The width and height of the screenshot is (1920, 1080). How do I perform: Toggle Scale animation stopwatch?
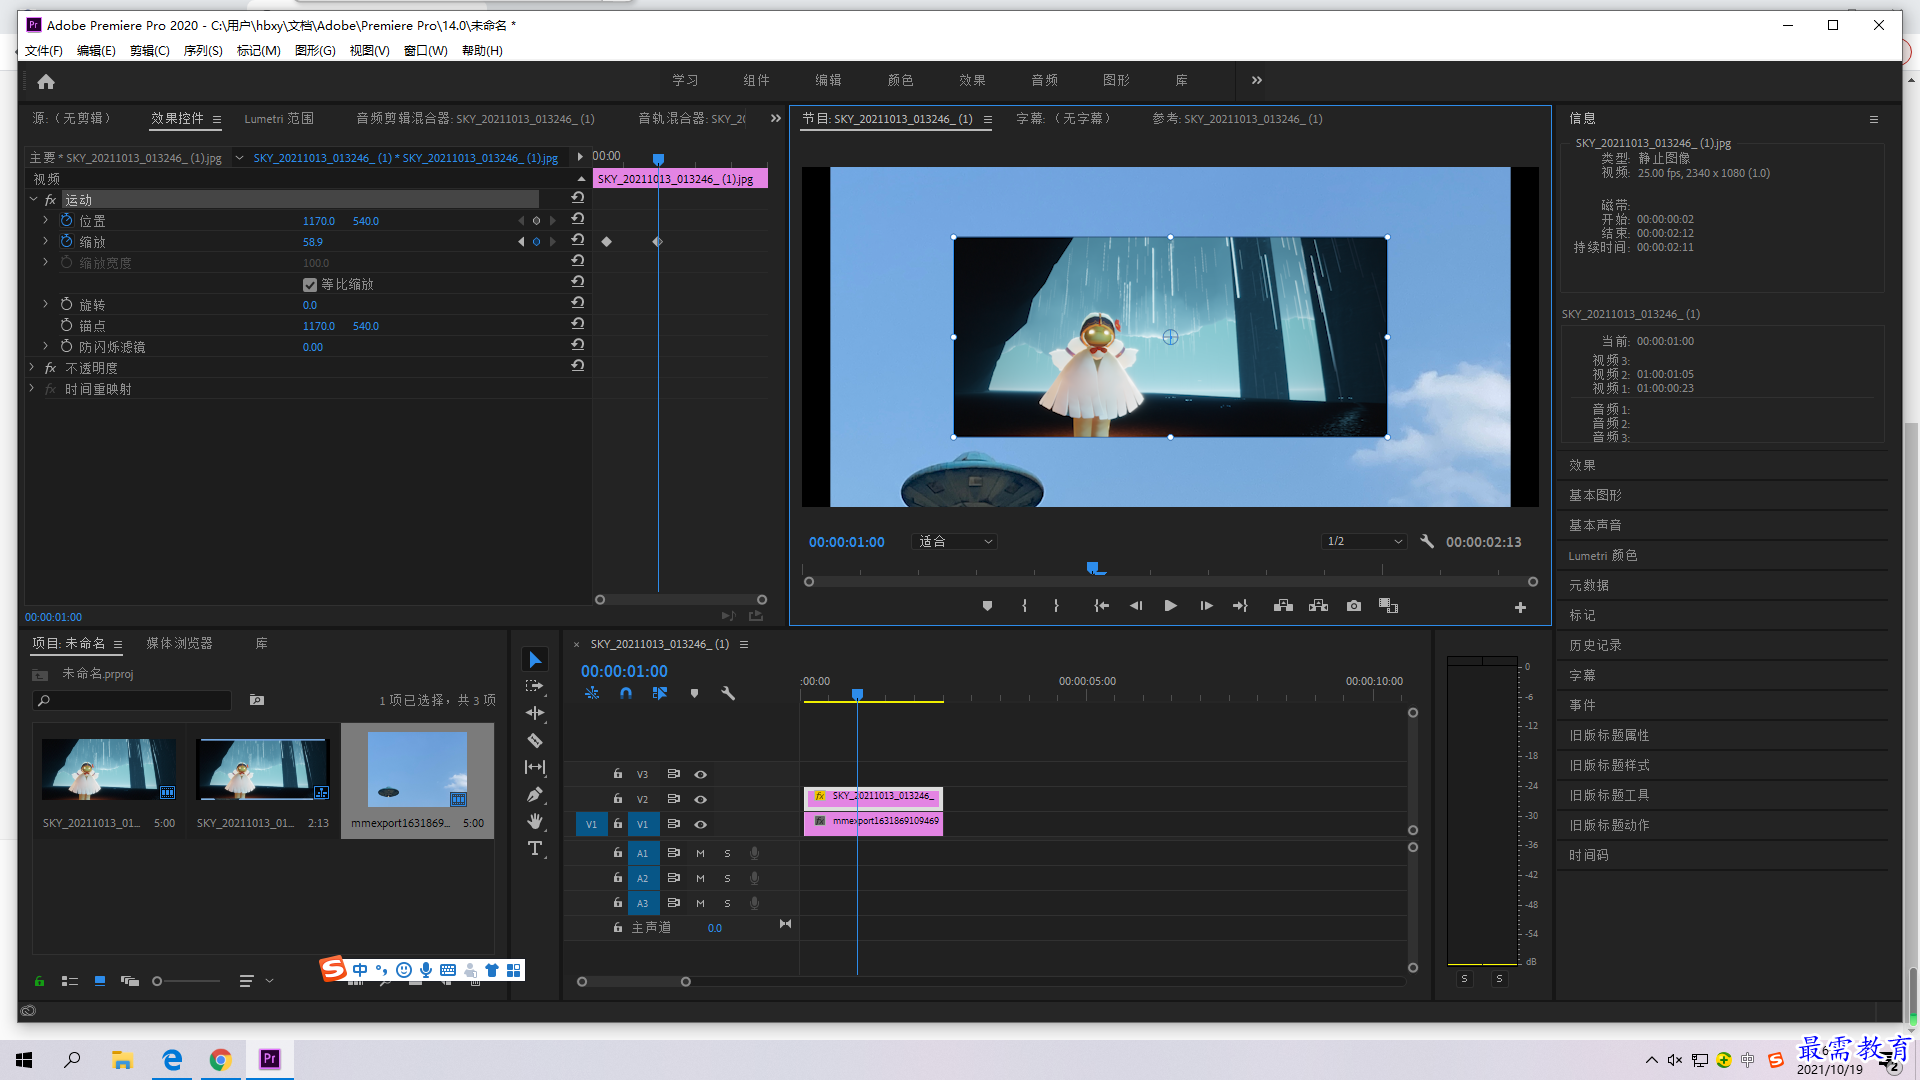66,241
